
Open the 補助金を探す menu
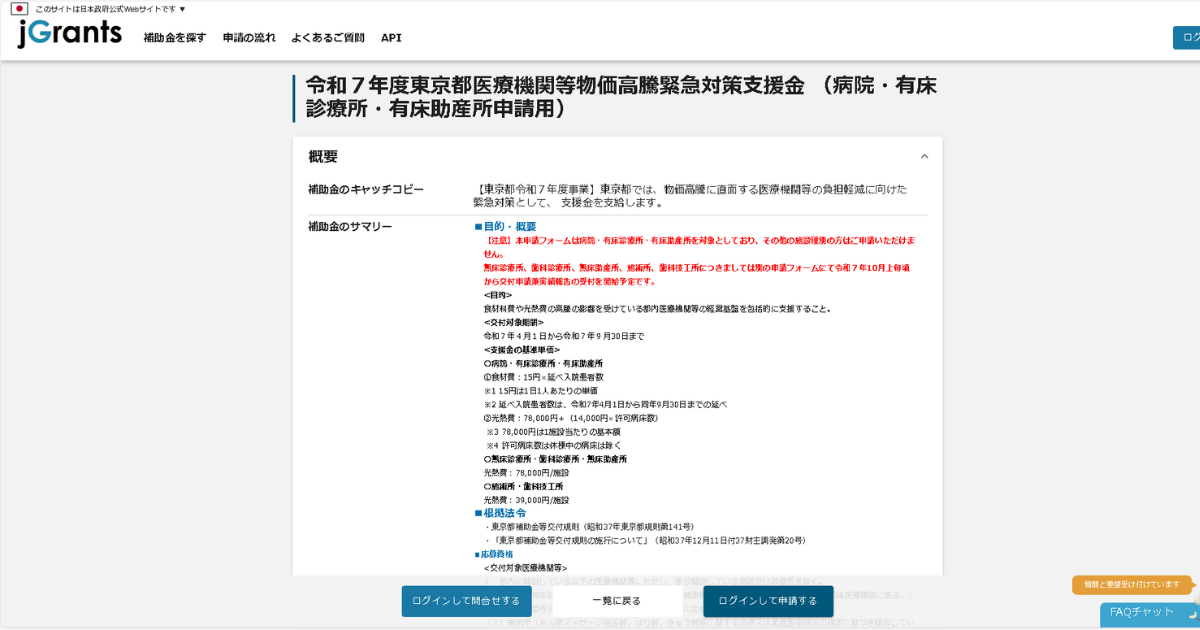174,38
